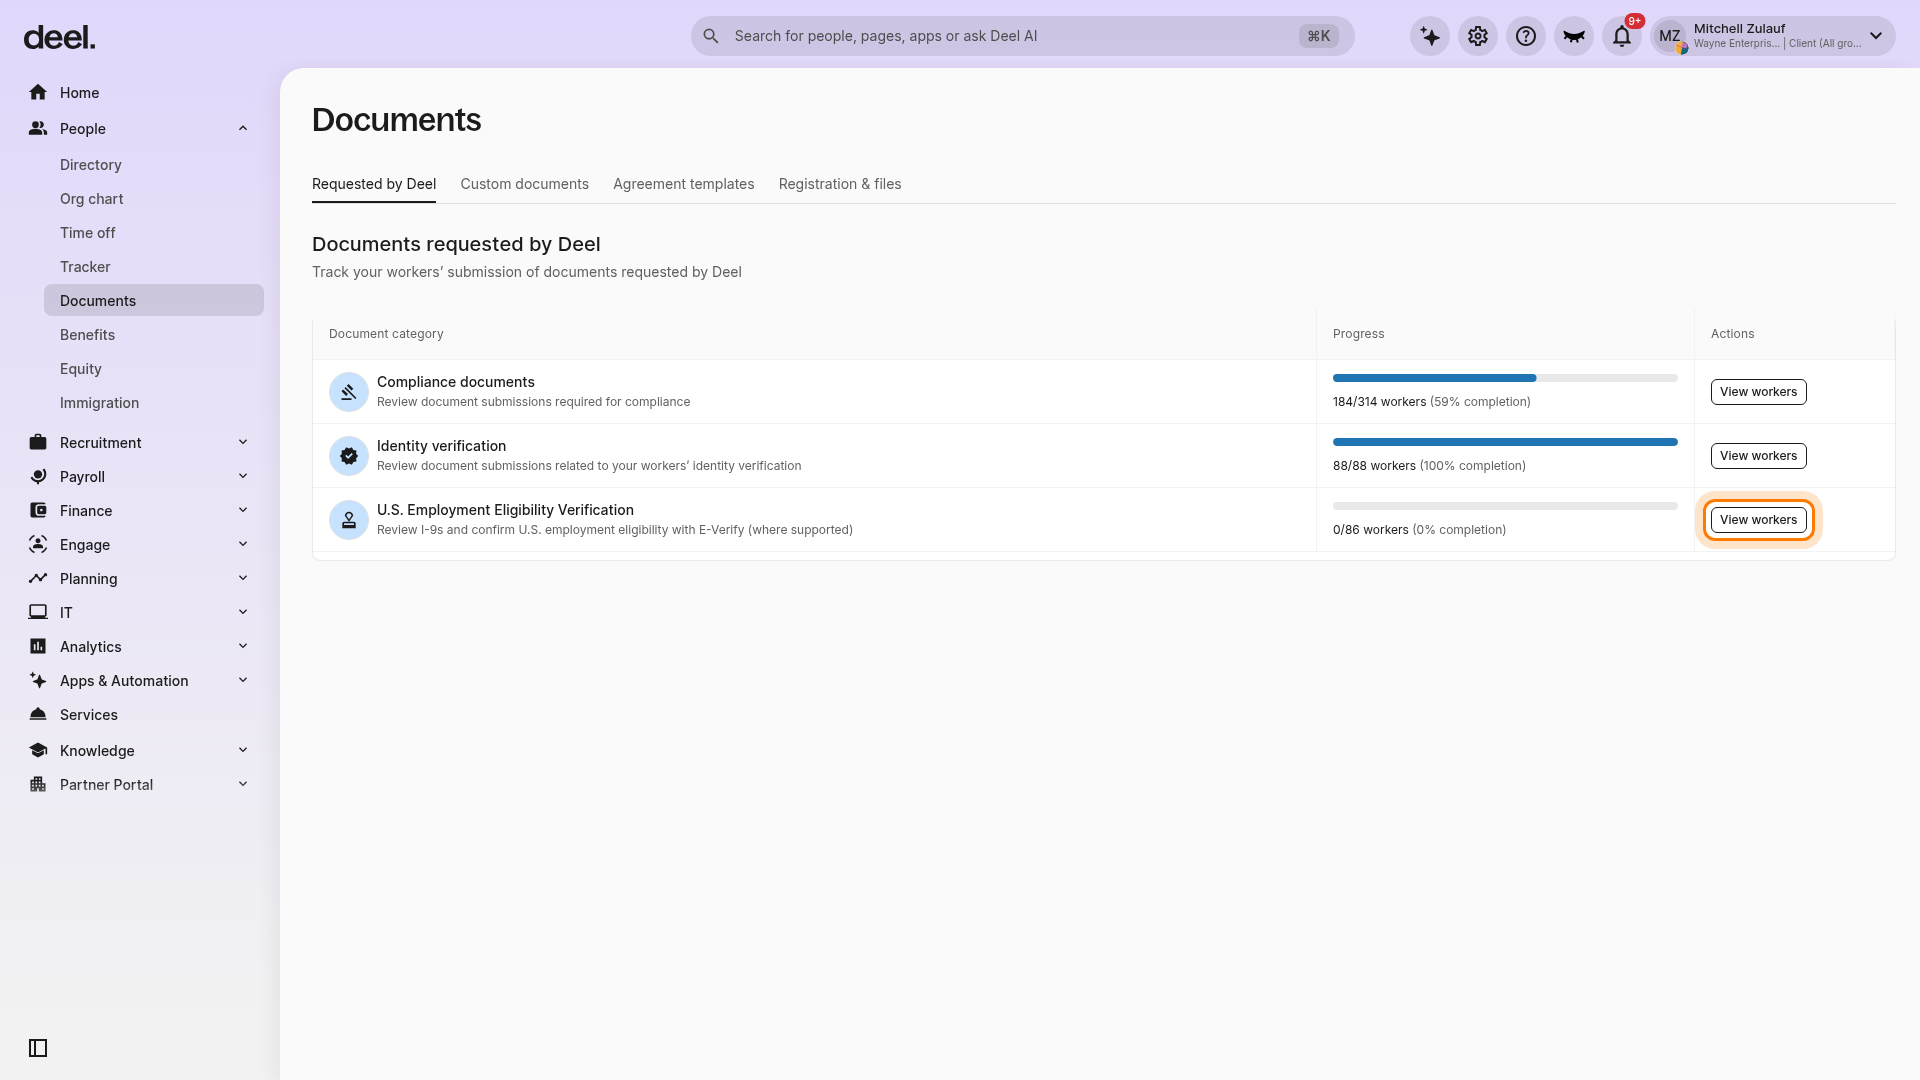The image size is (1920, 1080).
Task: Click the Home house icon
Action: (x=38, y=92)
